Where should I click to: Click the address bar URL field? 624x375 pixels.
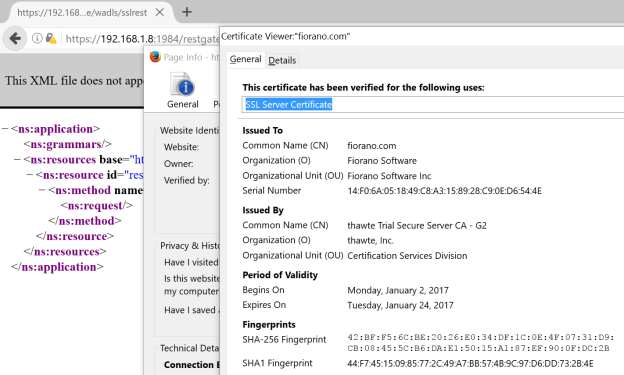click(142, 39)
